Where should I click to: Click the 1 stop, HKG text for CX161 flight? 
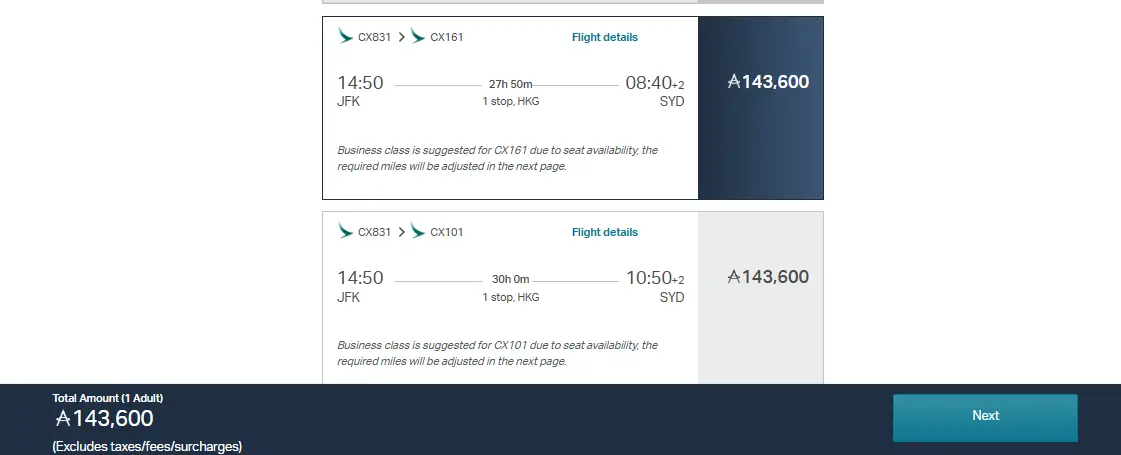tap(510, 101)
